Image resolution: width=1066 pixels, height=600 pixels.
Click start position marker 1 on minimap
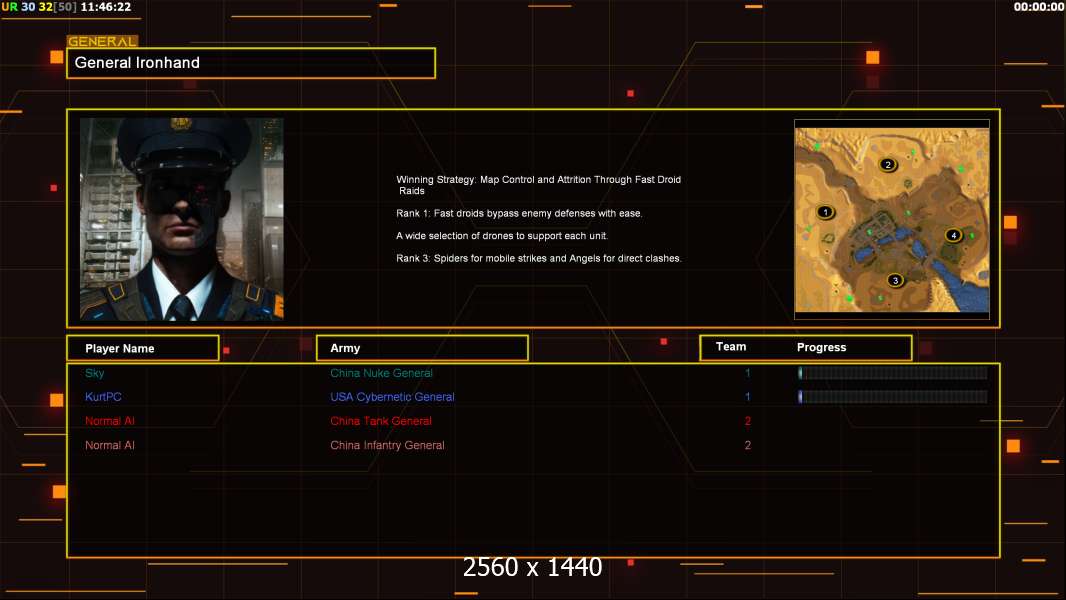[x=825, y=212]
